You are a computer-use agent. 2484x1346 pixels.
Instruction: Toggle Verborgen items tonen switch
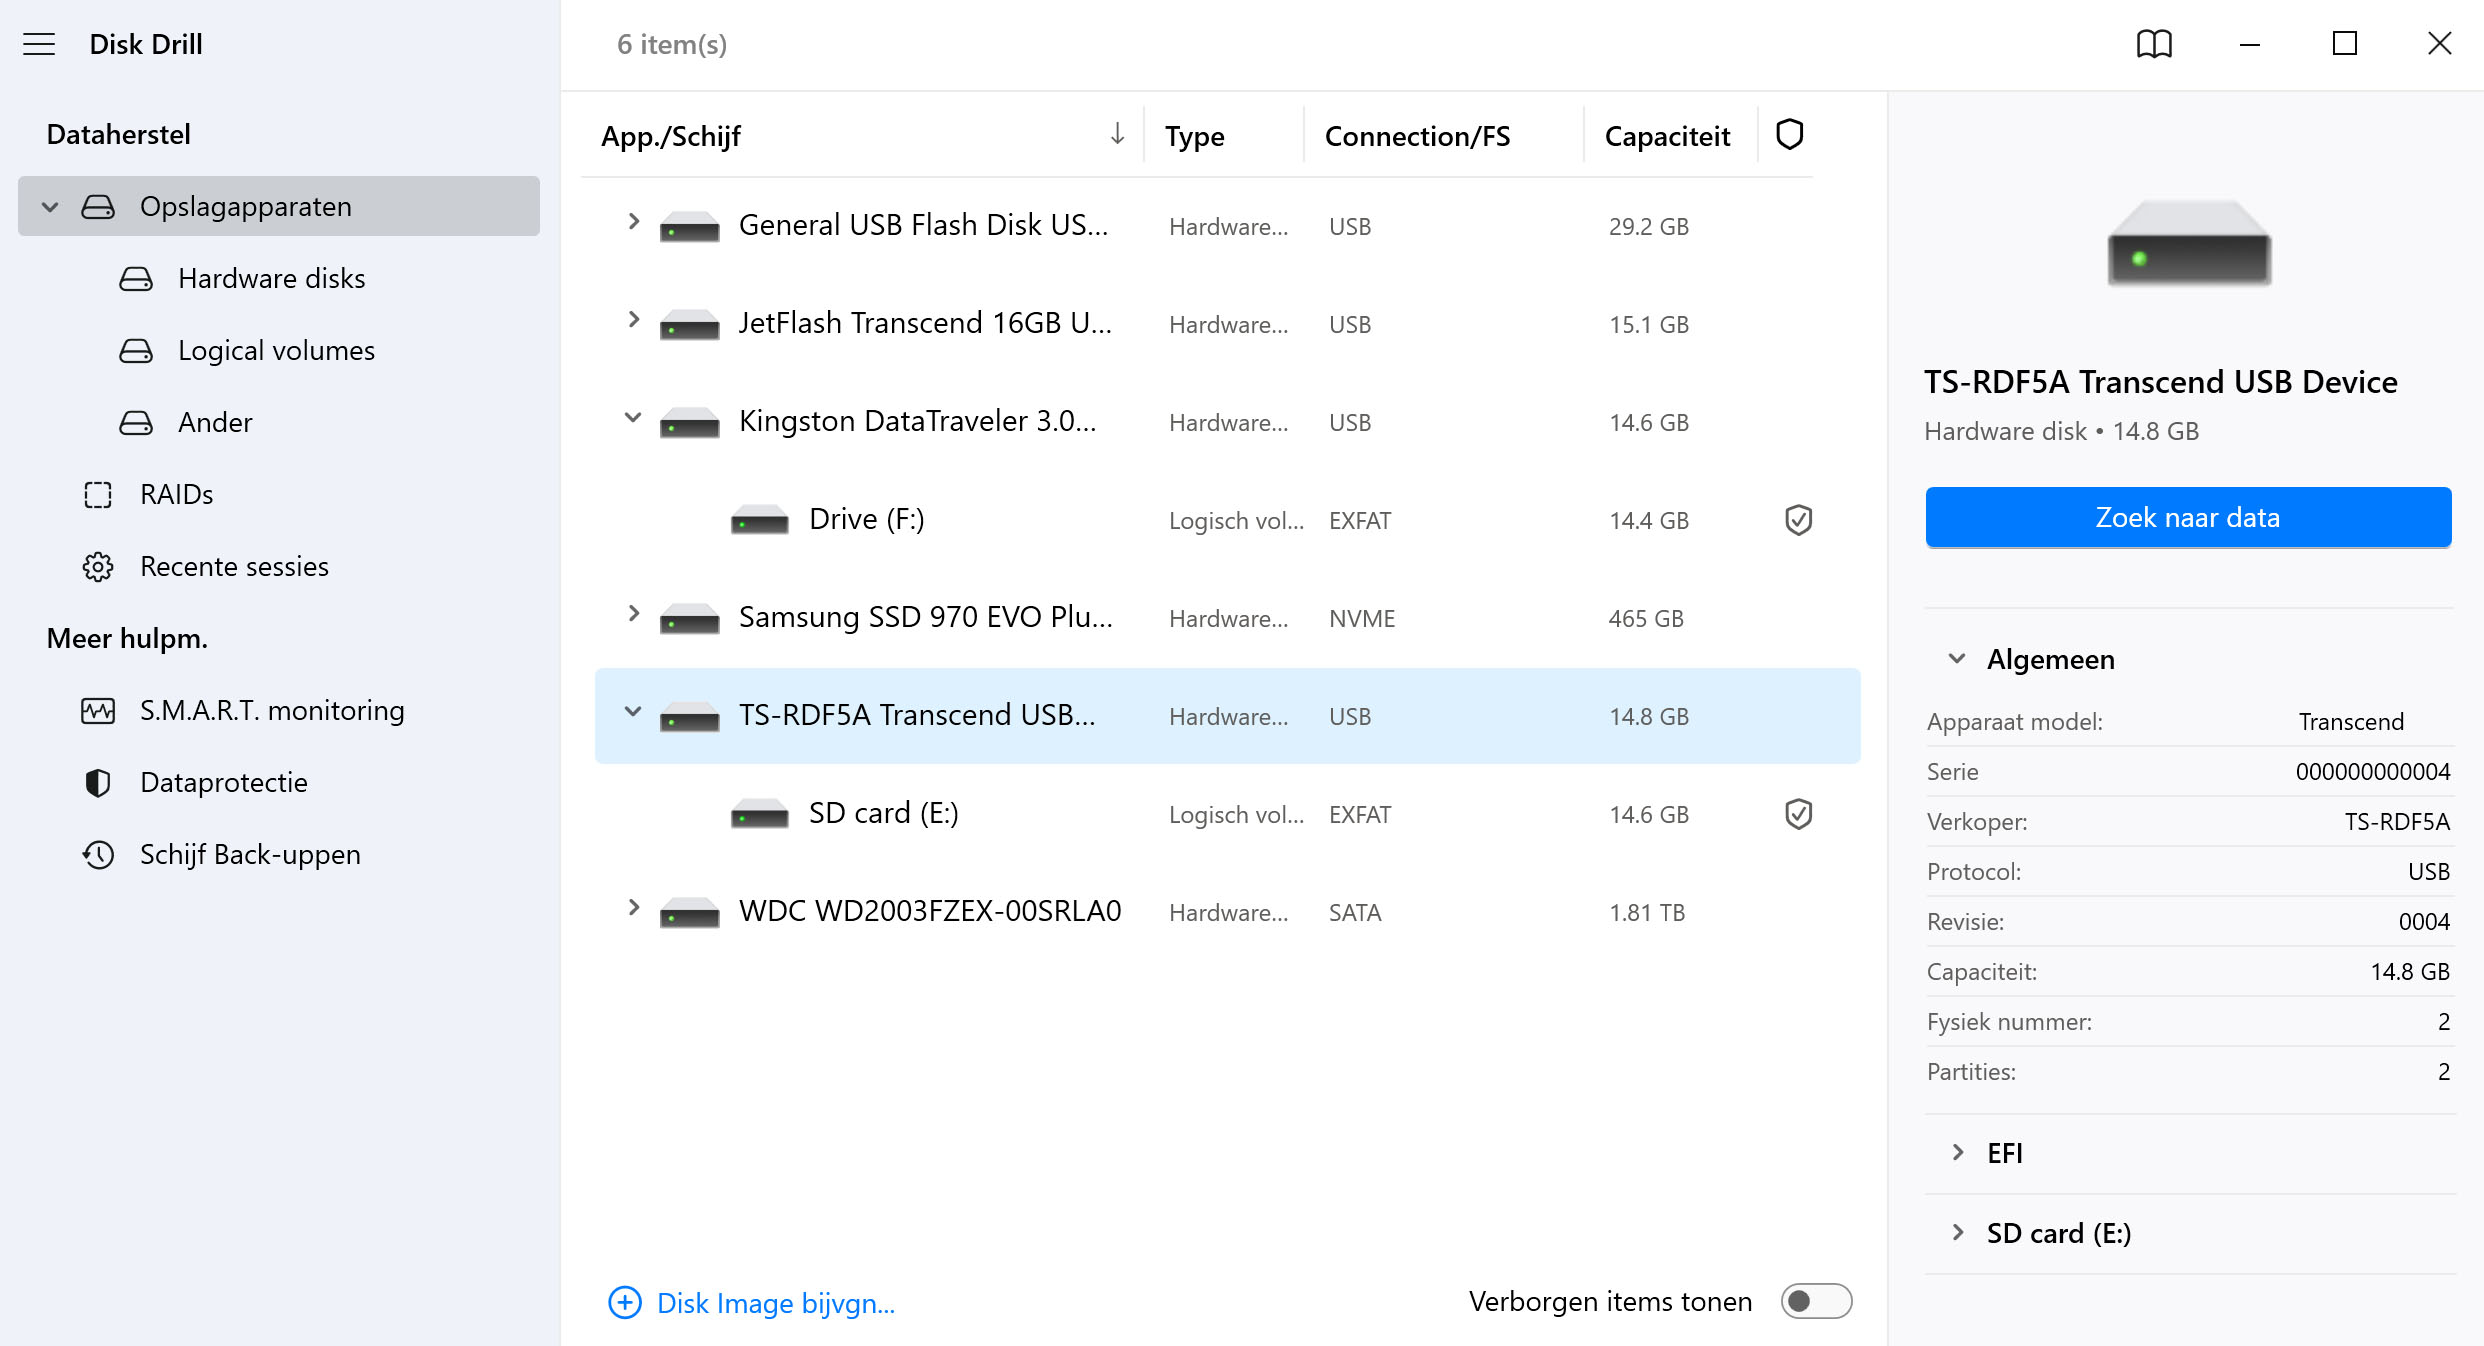(x=1816, y=1301)
